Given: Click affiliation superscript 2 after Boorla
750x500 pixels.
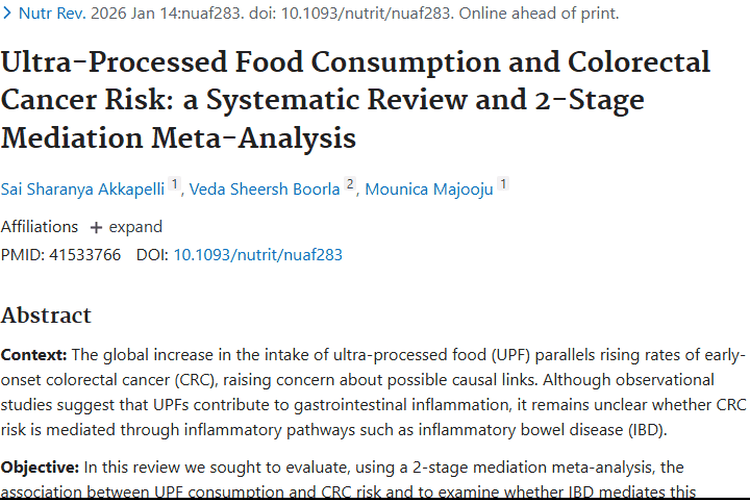Looking at the screenshot, I should [350, 186].
